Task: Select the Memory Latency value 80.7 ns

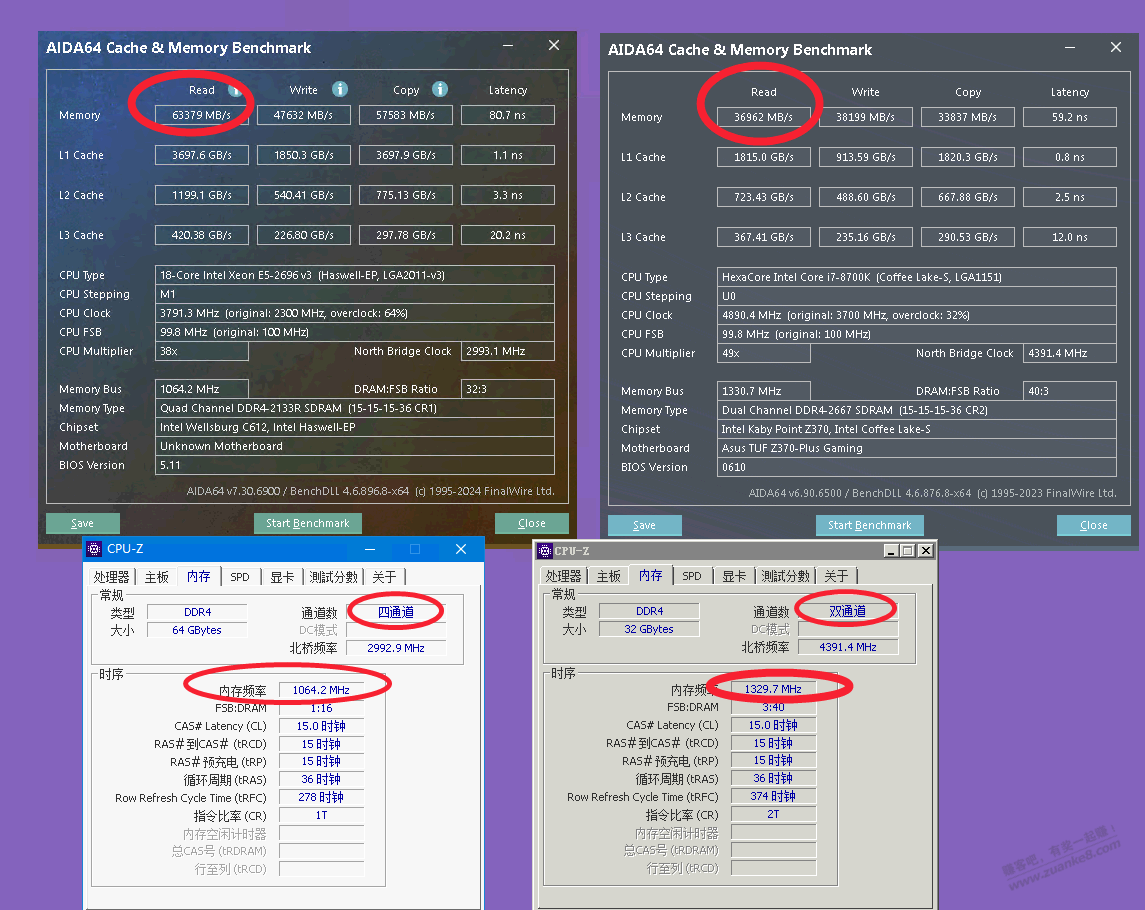Action: (x=508, y=115)
